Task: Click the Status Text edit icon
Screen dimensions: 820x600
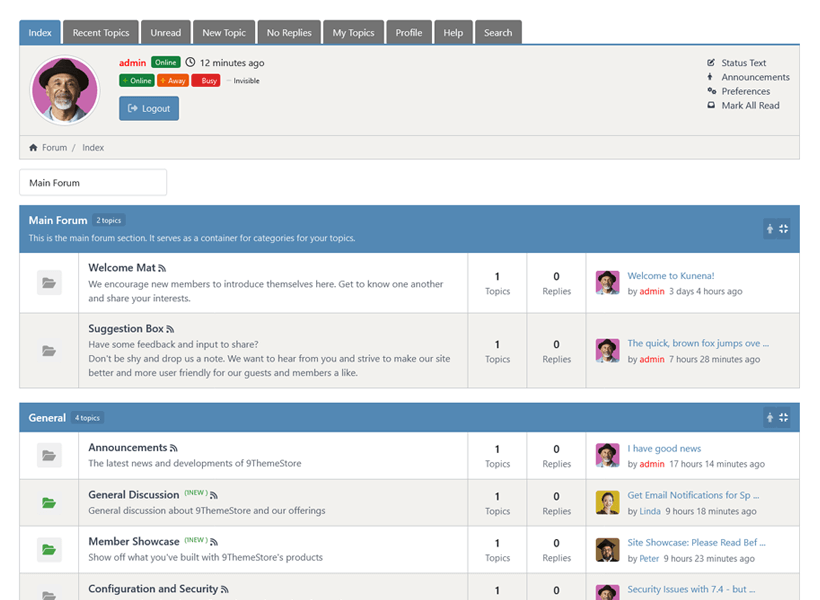Action: 711,63
